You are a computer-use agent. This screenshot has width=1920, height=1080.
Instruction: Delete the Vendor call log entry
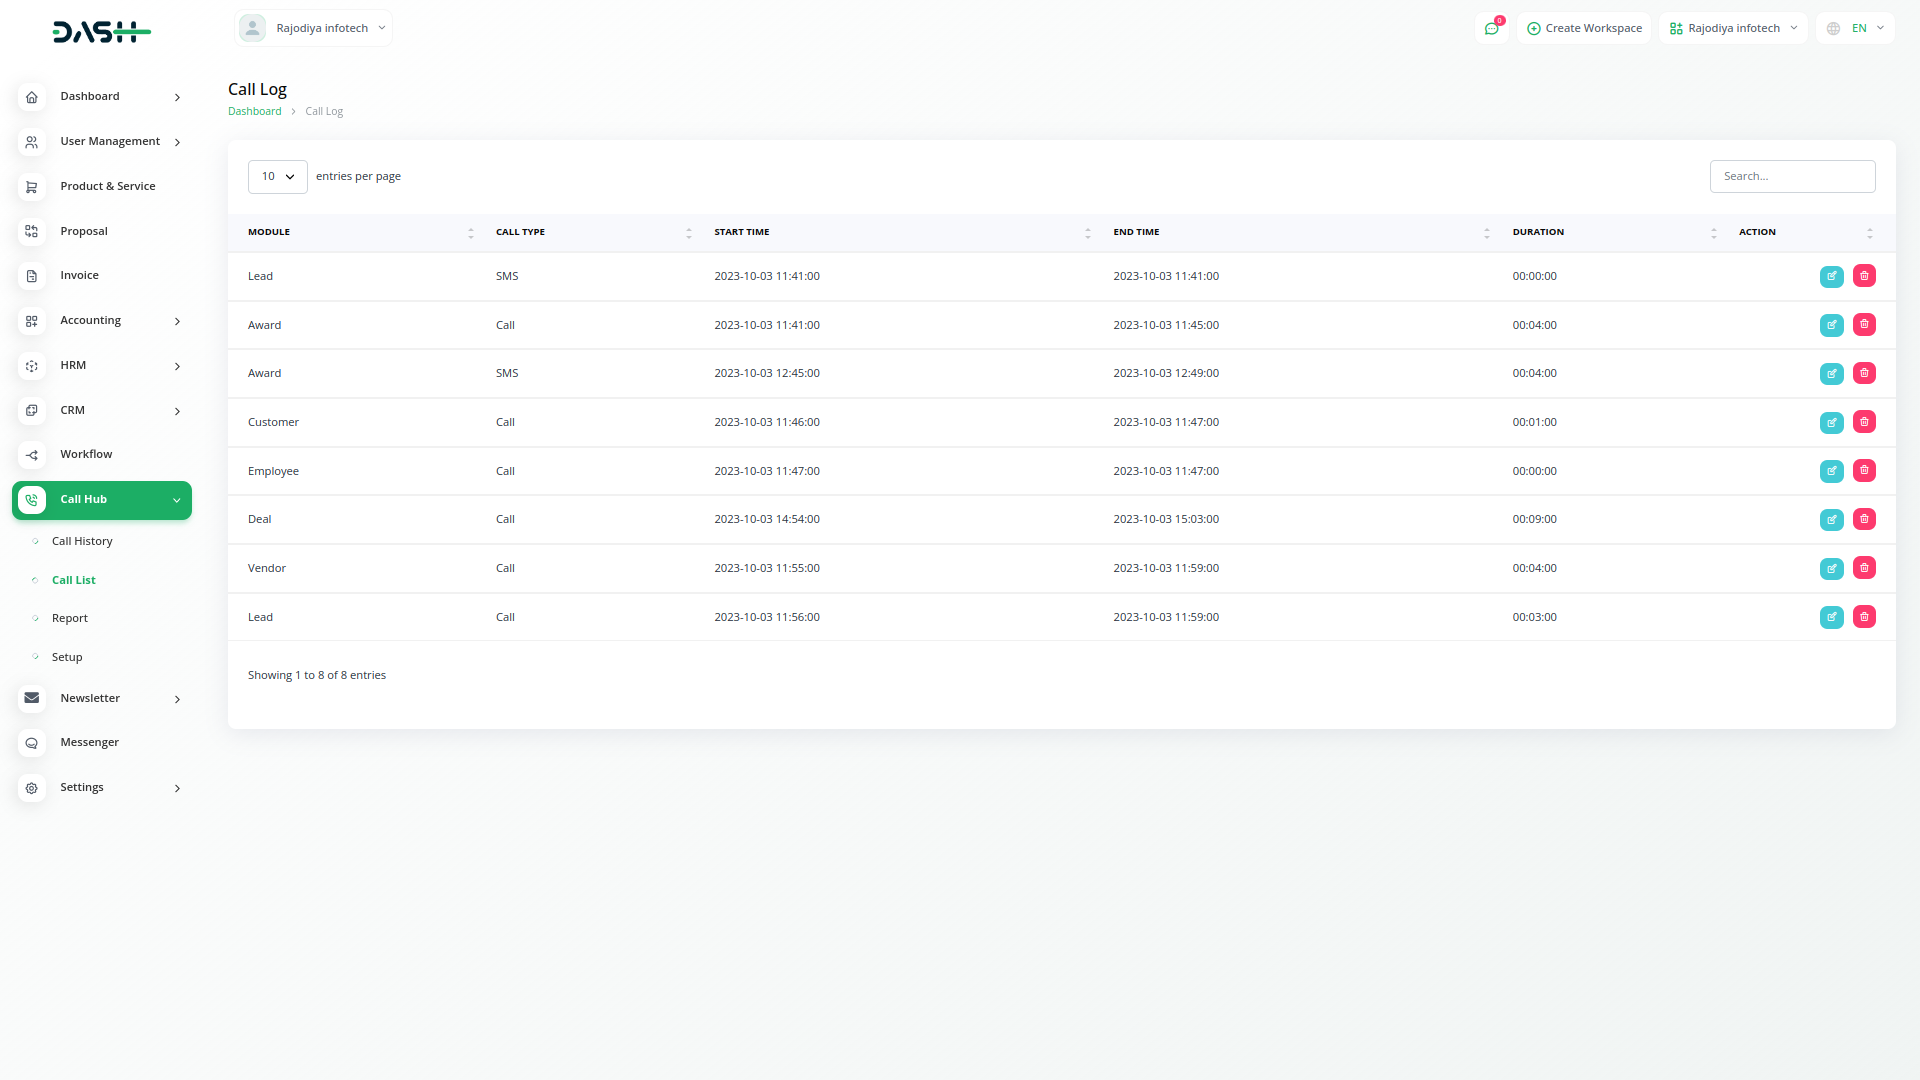click(1864, 568)
